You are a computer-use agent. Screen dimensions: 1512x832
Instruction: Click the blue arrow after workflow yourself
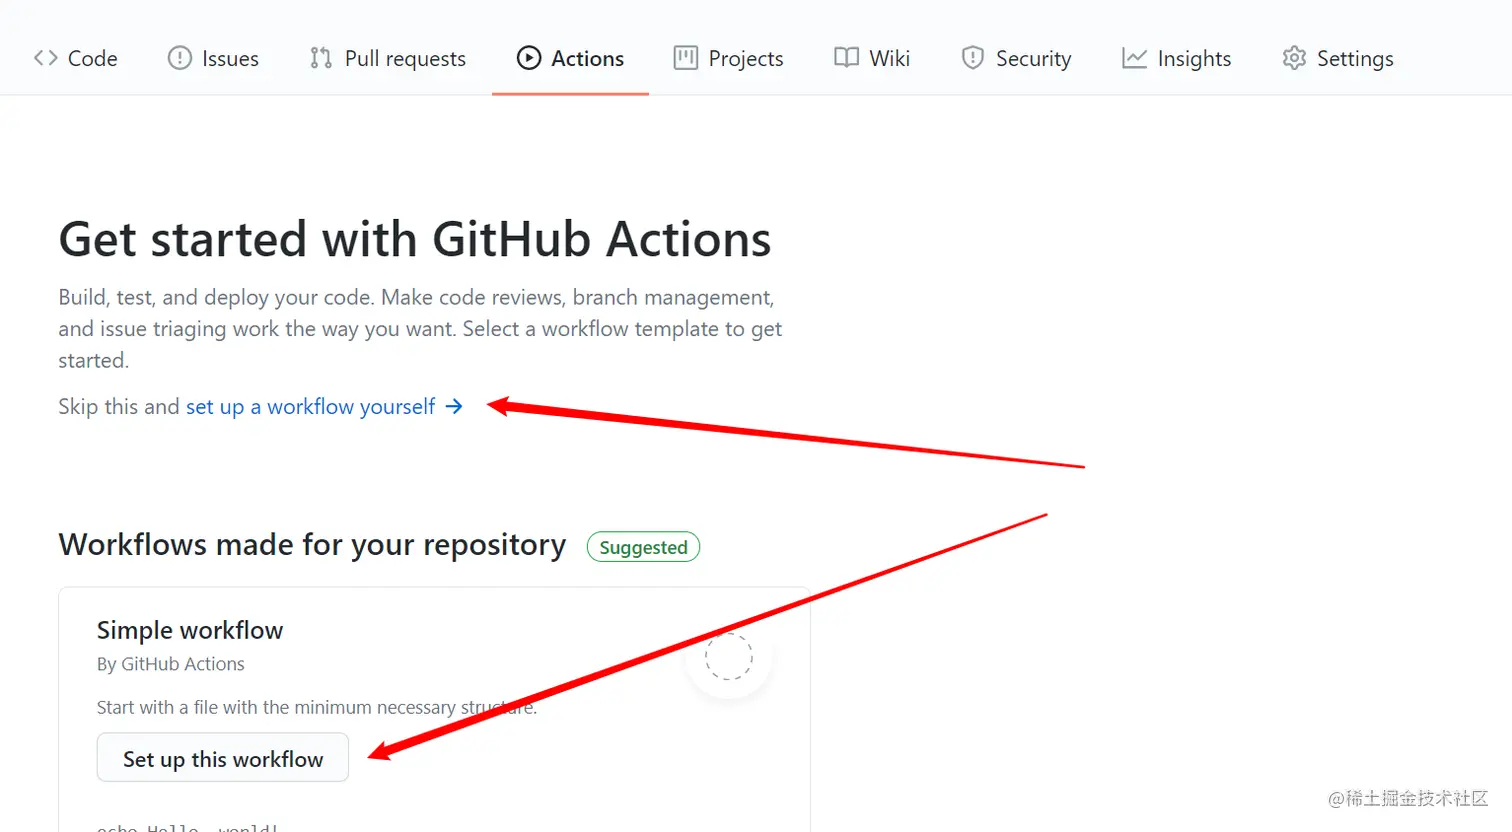coord(454,406)
